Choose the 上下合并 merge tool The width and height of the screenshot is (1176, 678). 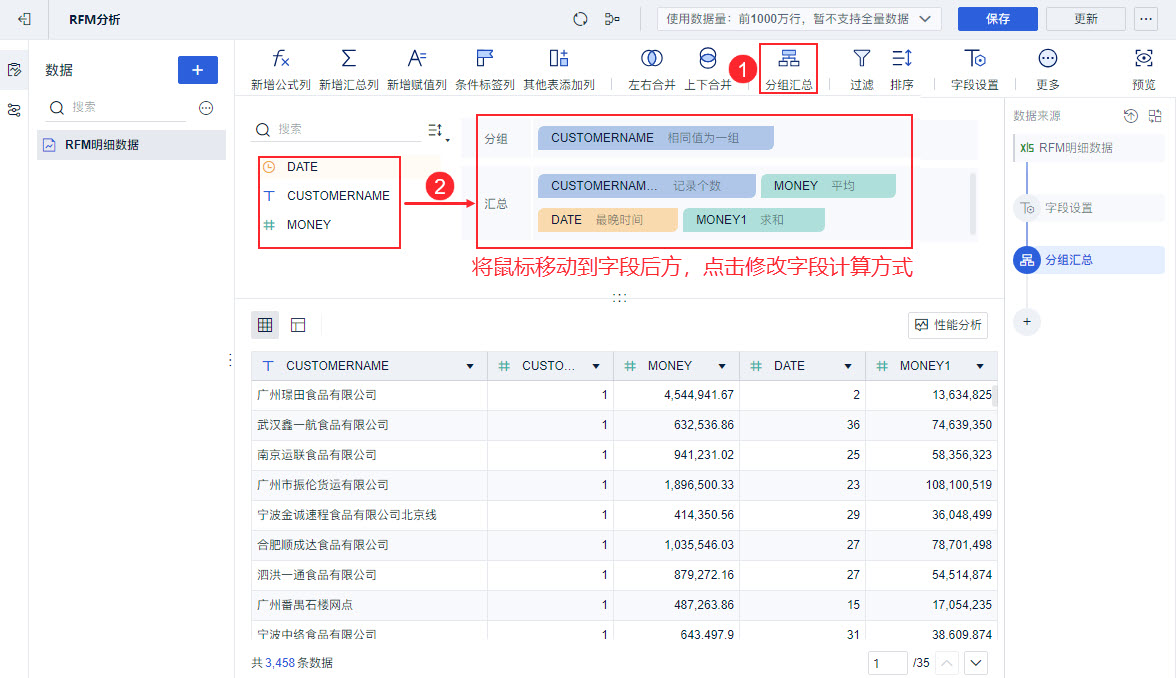pos(707,69)
